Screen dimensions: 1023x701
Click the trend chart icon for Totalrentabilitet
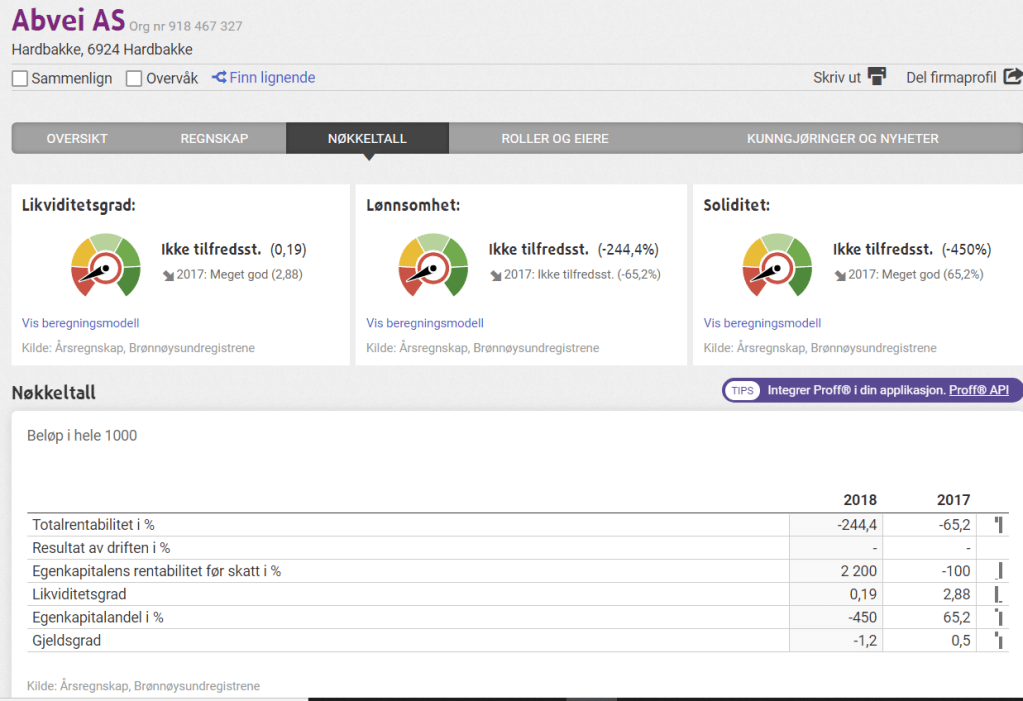pos(998,525)
